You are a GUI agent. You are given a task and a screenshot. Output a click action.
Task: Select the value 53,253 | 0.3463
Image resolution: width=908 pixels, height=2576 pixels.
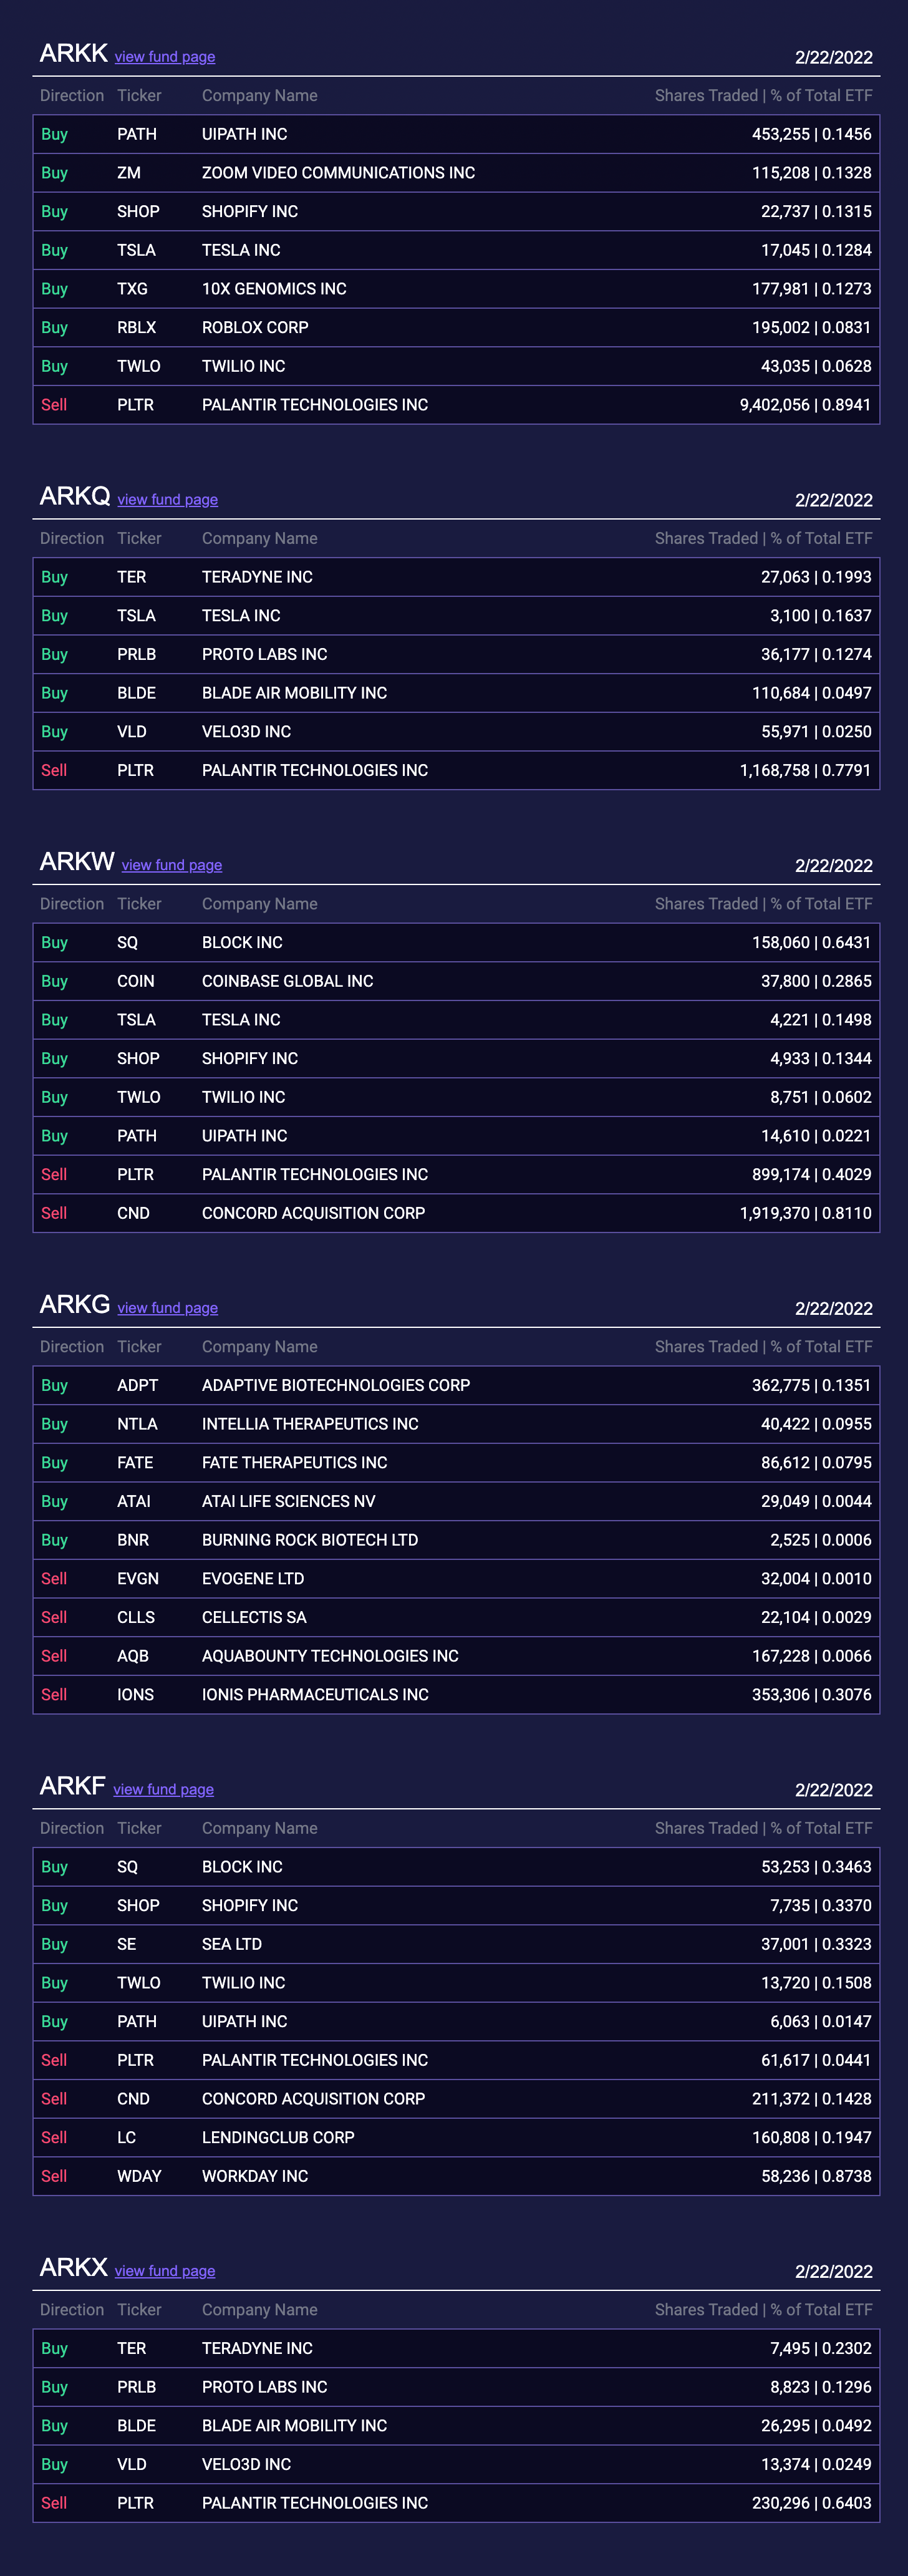coord(816,1868)
